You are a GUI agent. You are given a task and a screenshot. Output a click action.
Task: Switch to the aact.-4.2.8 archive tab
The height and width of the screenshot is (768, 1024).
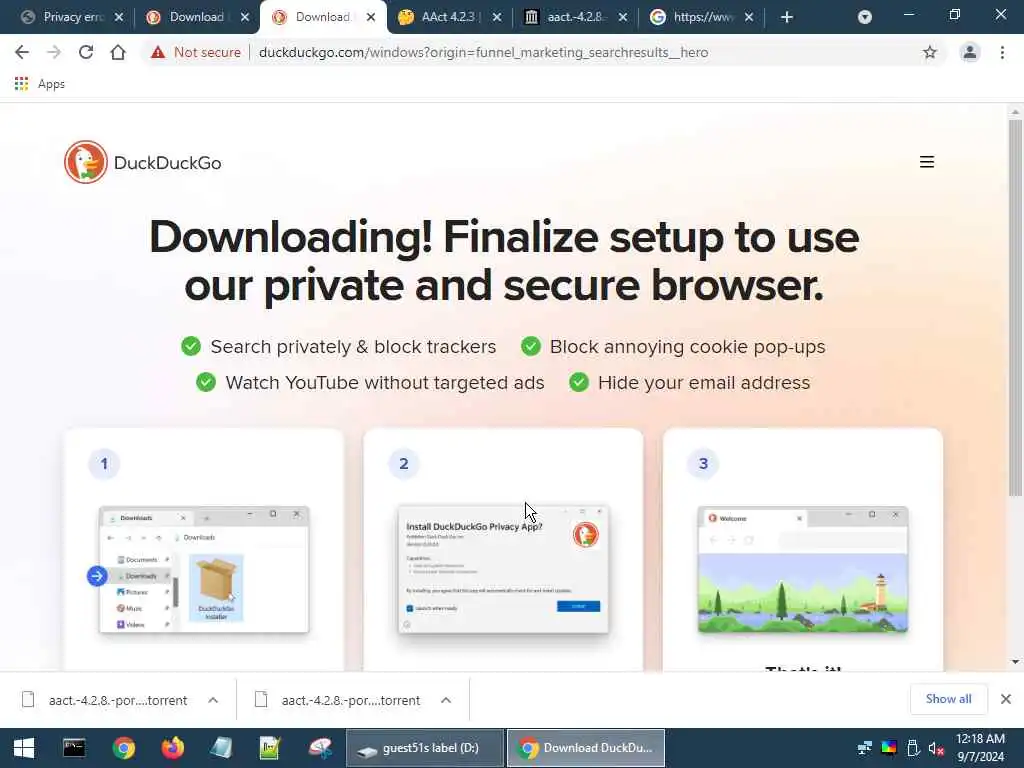coord(576,17)
